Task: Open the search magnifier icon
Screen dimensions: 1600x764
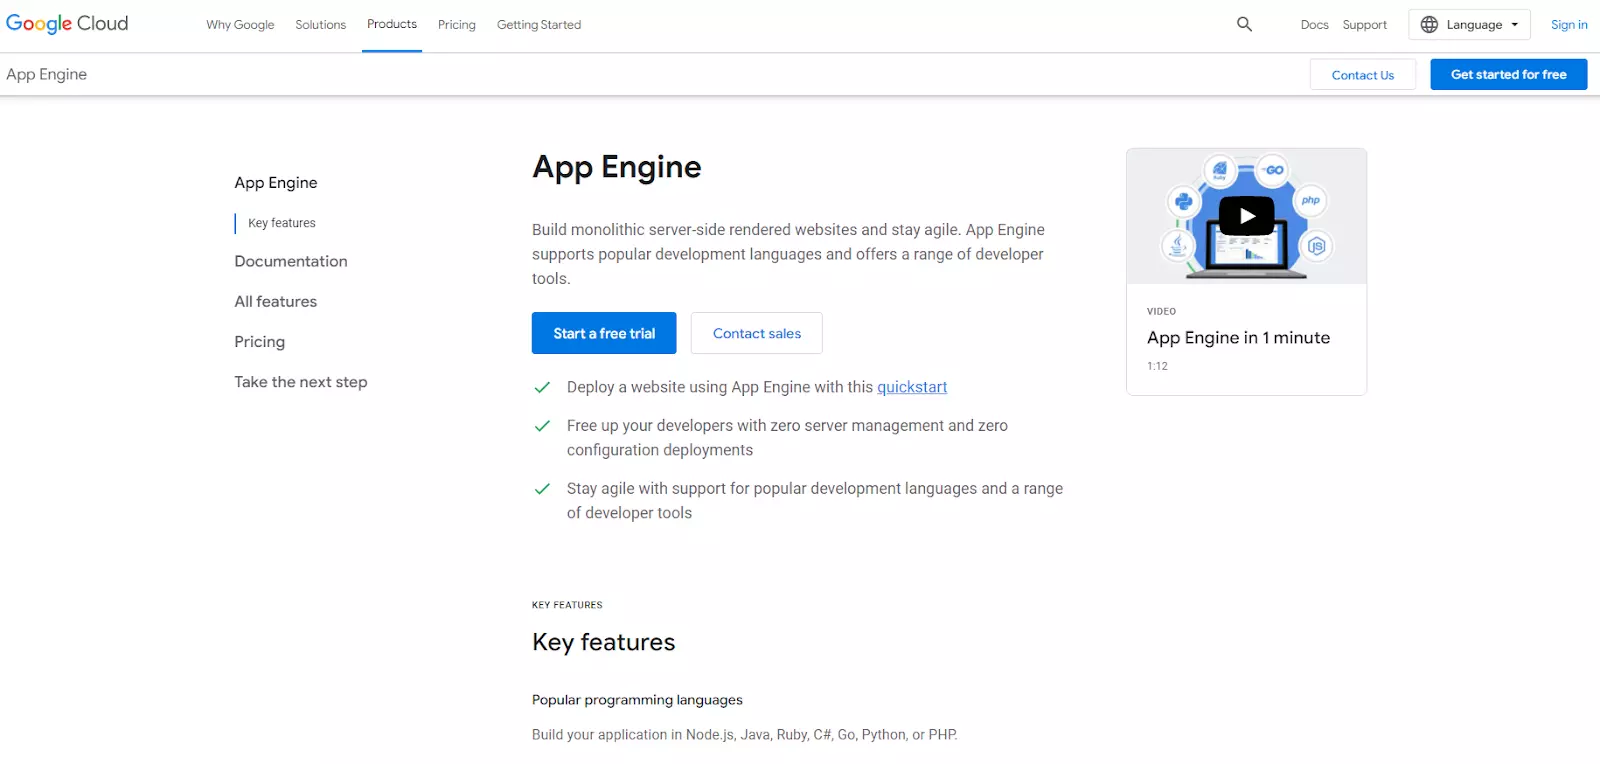Action: click(x=1244, y=24)
